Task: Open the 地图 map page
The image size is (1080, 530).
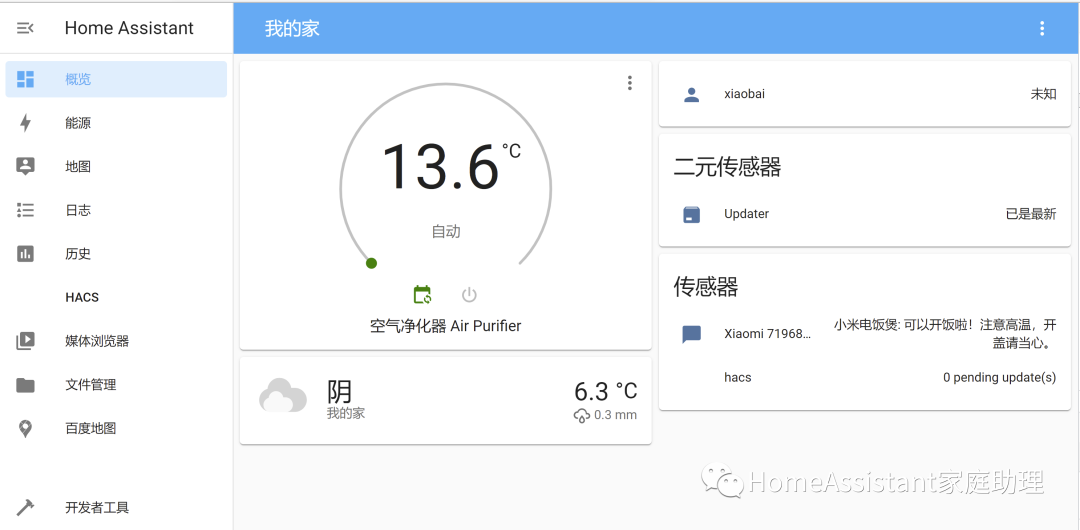Action: [78, 167]
